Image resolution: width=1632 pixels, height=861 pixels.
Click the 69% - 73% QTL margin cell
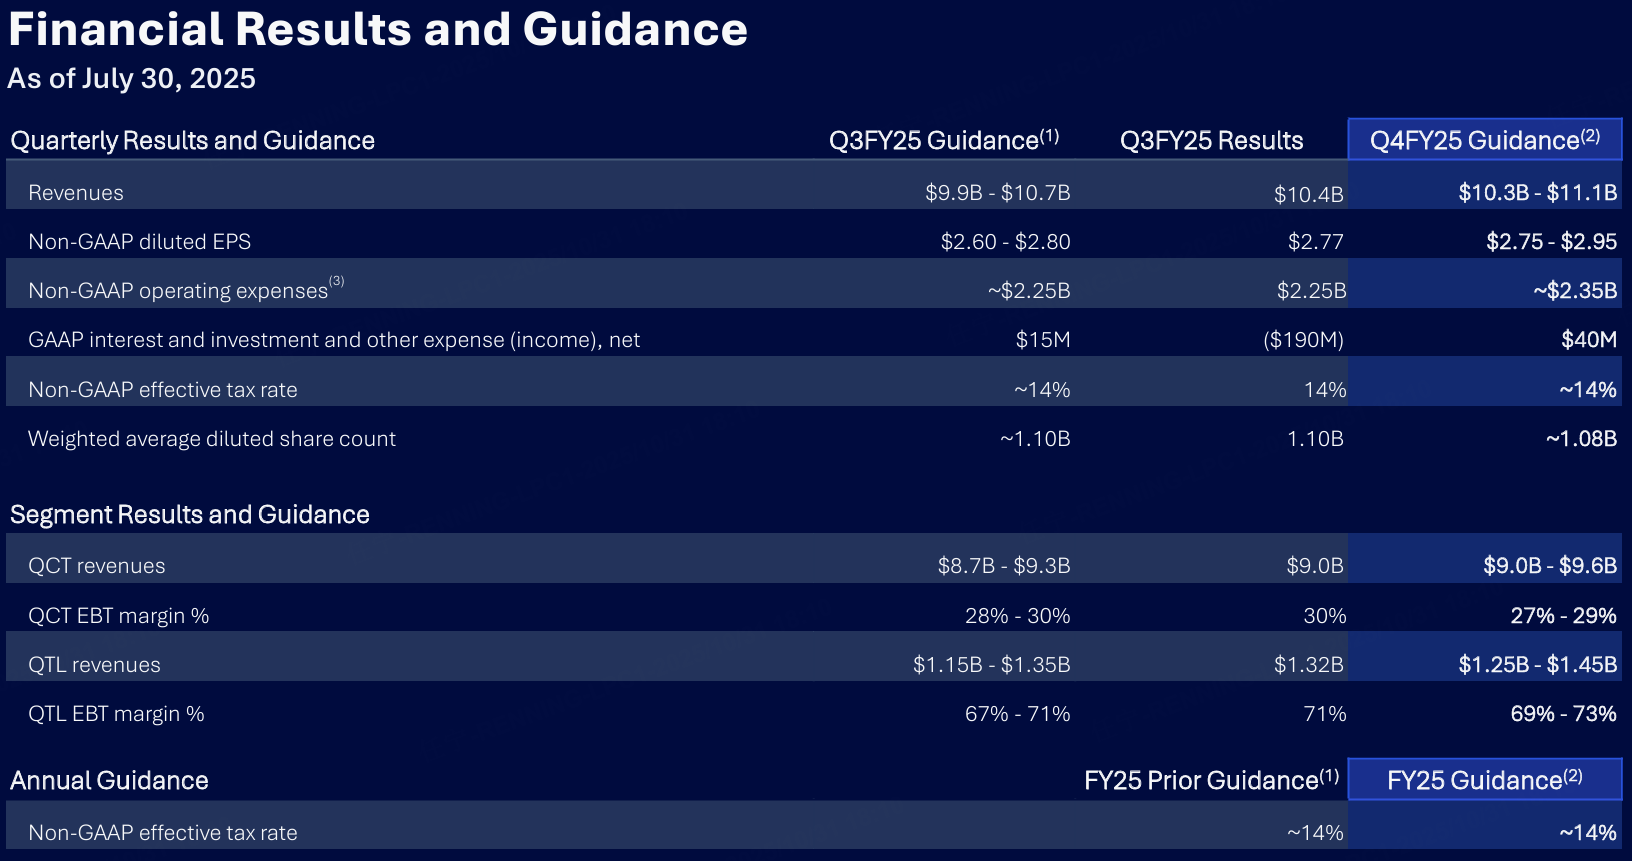[x=1563, y=714]
